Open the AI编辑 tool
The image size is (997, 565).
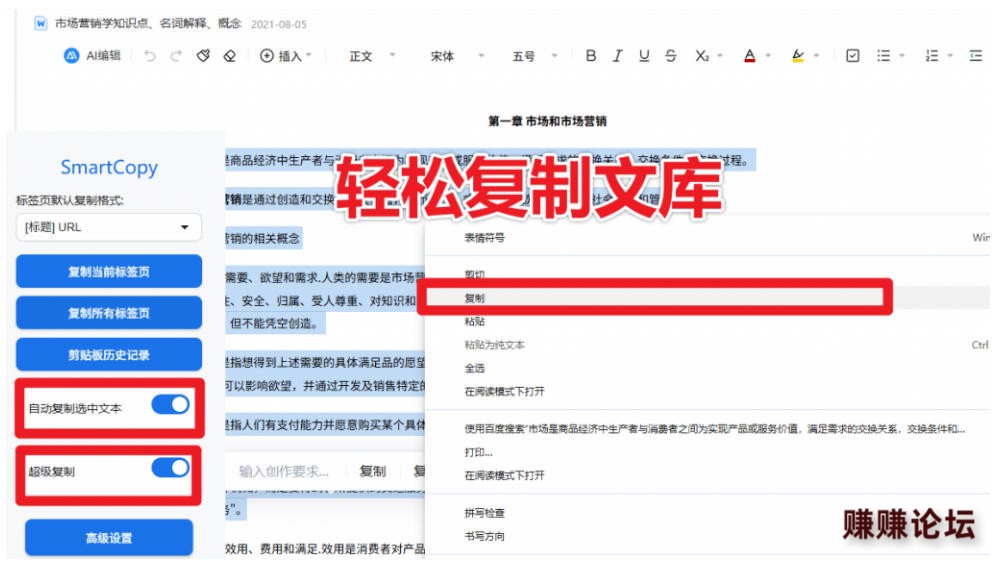(92, 56)
